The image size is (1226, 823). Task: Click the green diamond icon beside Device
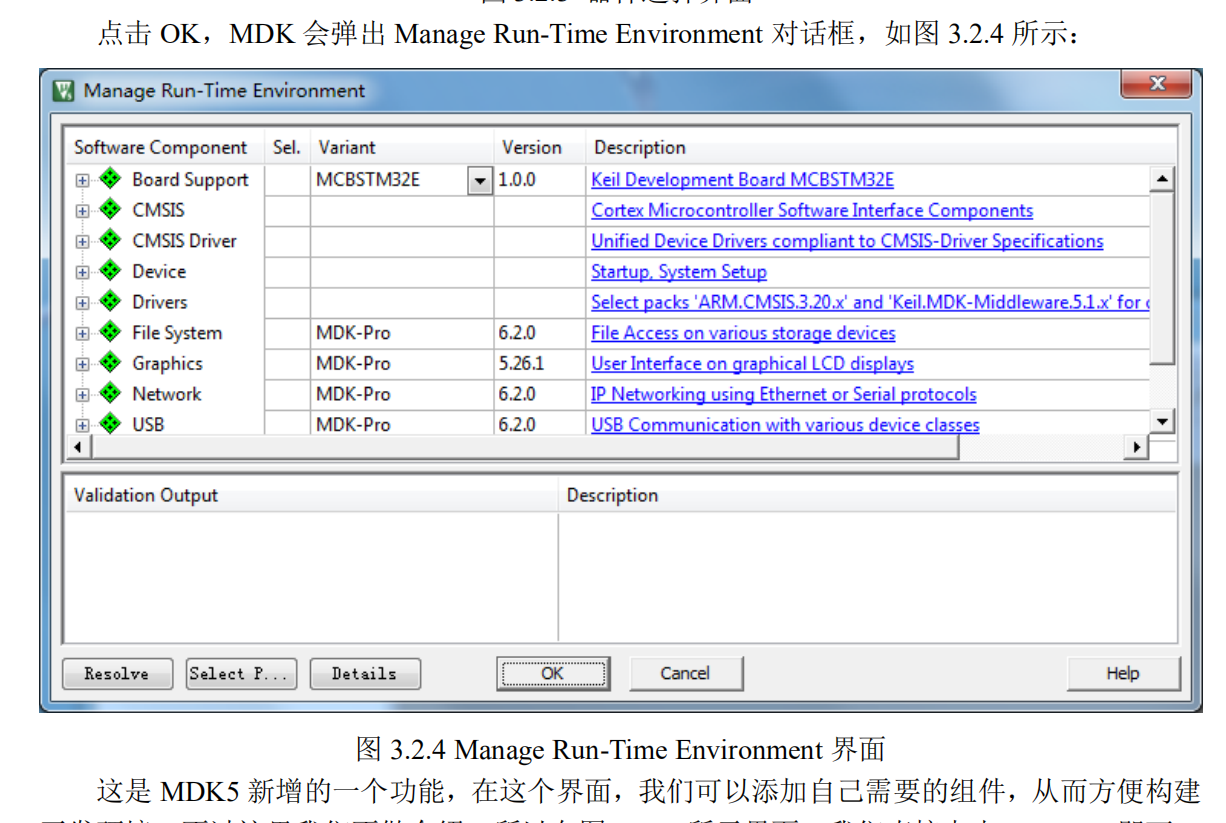(110, 271)
